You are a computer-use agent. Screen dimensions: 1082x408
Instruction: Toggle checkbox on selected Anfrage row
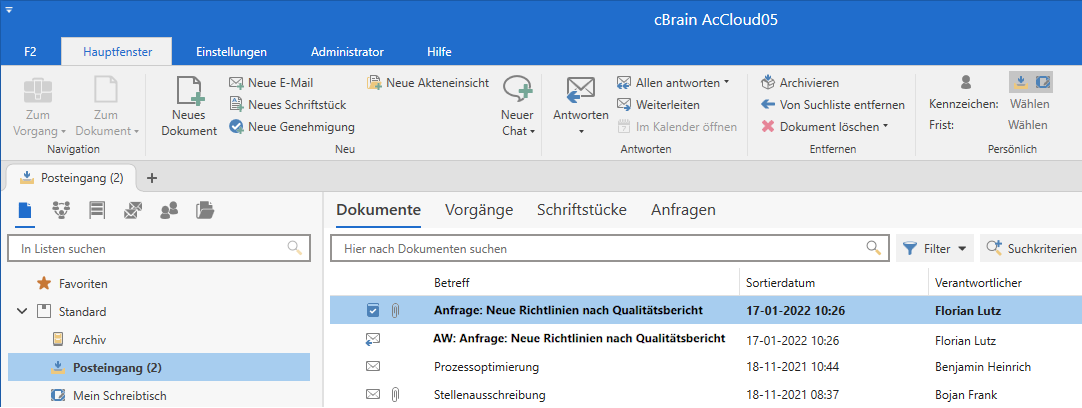tap(373, 311)
